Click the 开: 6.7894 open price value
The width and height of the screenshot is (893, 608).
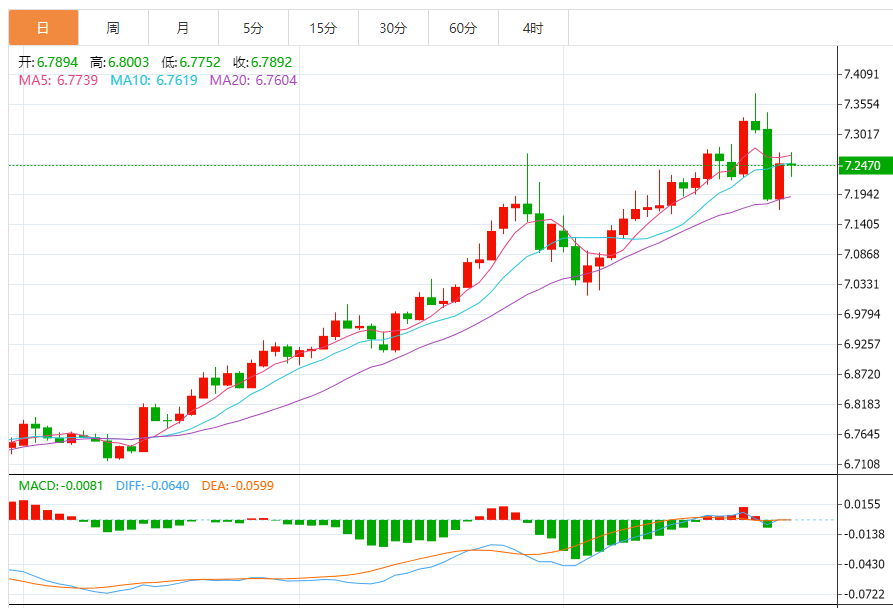[x=48, y=62]
